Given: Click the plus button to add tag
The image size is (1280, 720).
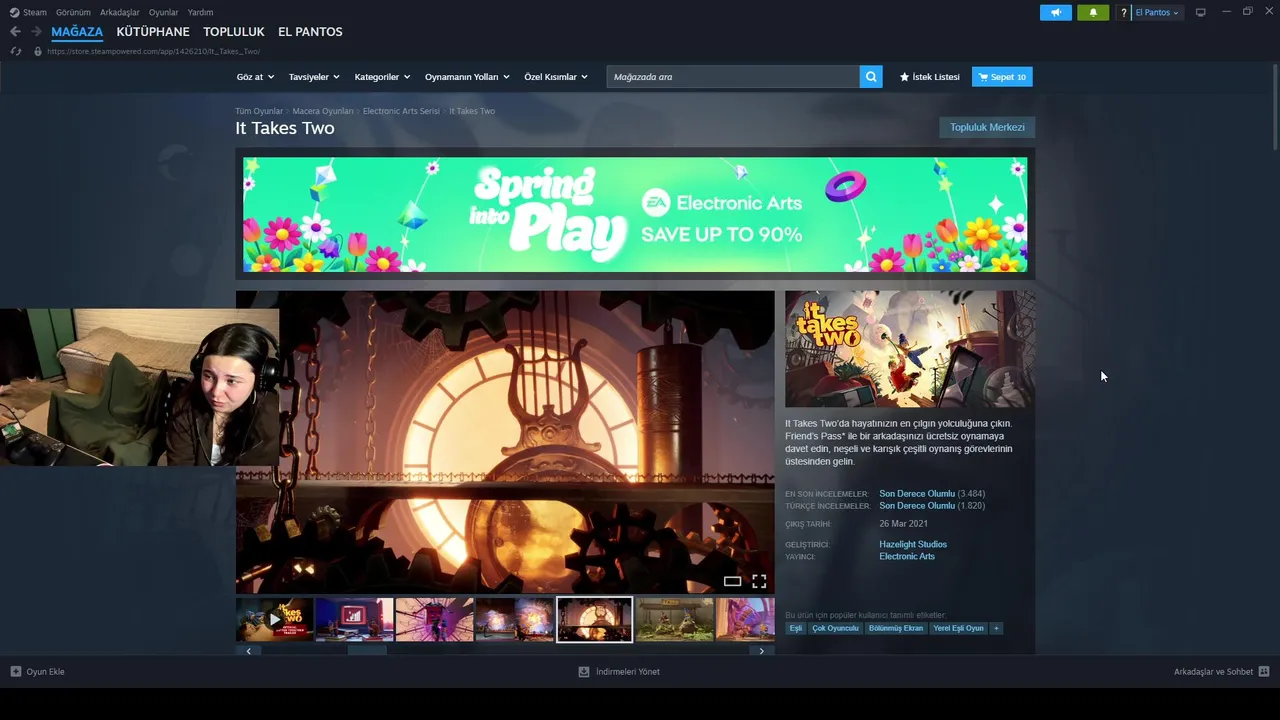Looking at the screenshot, I should coord(996,628).
